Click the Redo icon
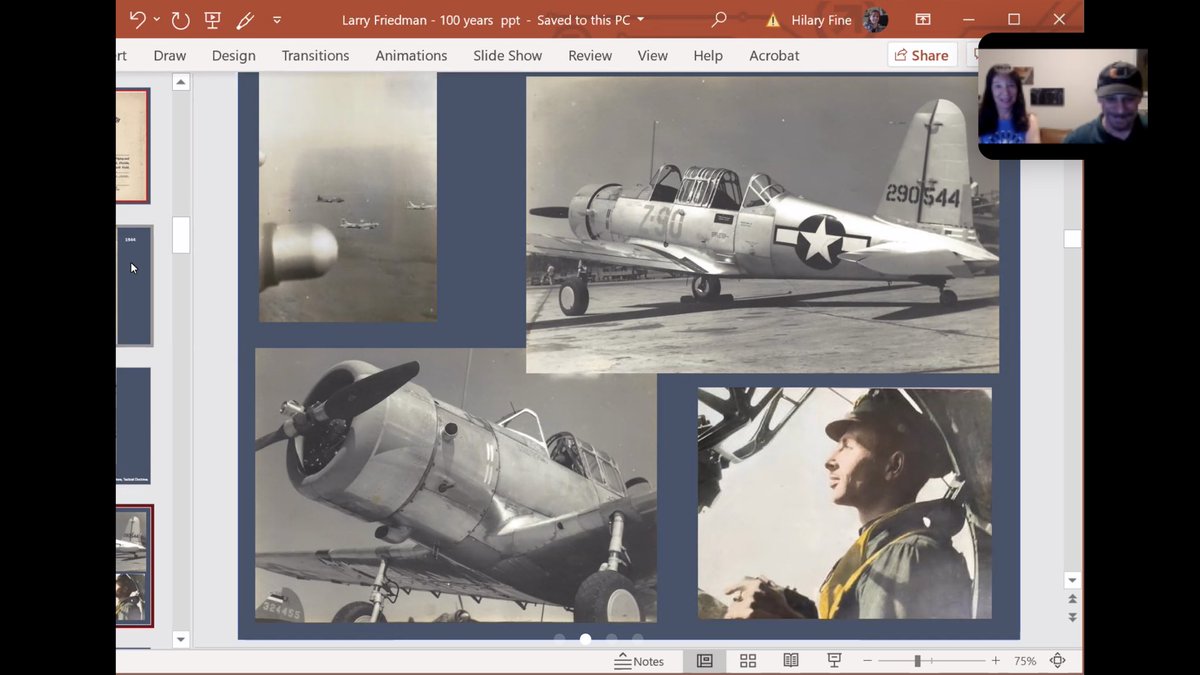Viewport: 1200px width, 675px height. click(180, 20)
